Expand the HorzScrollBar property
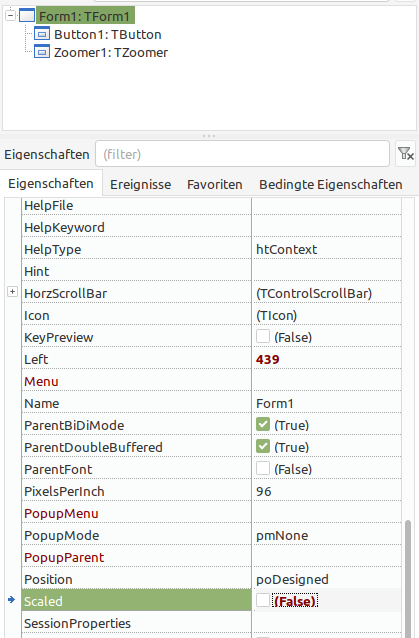 (13, 291)
